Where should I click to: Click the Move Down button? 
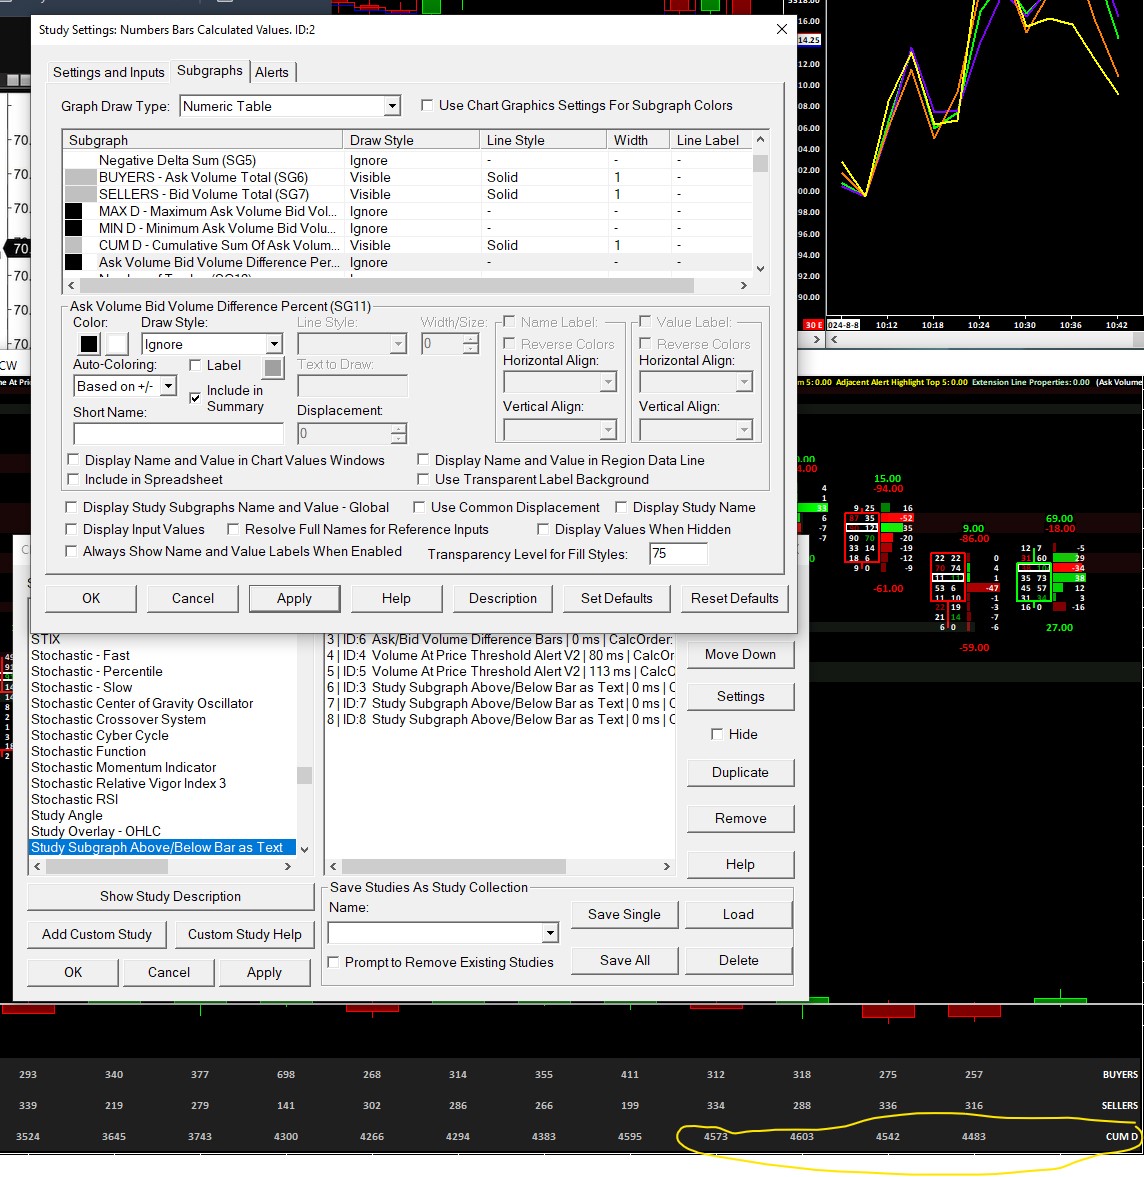740,654
